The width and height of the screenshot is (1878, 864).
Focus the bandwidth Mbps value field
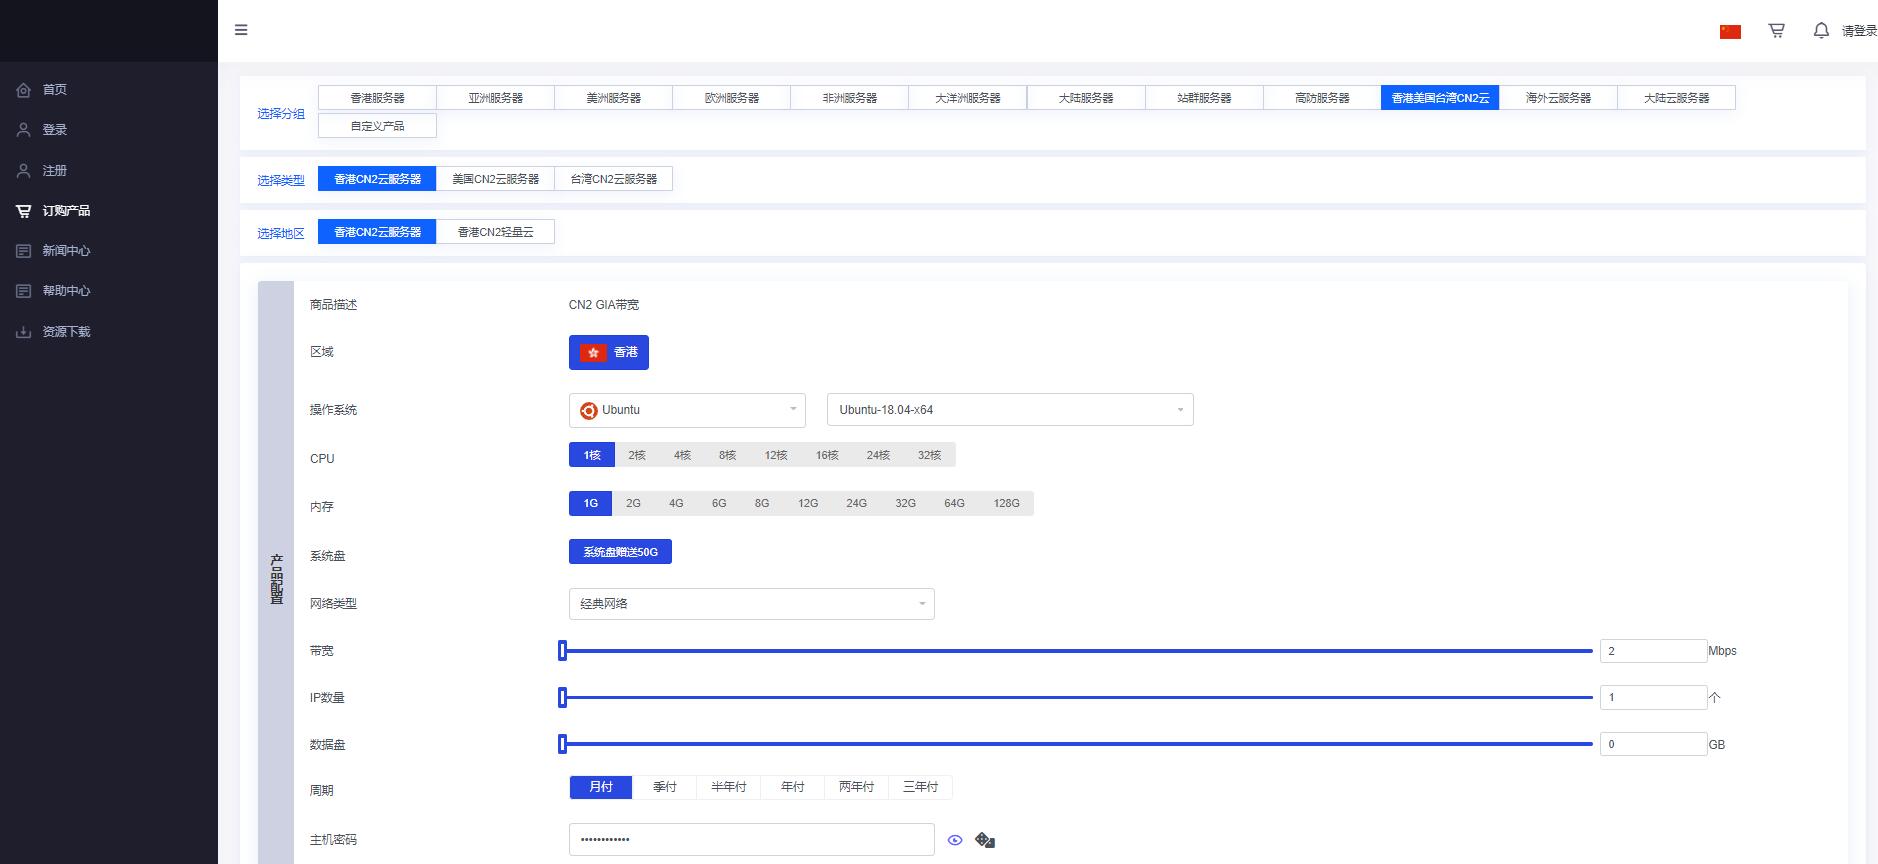click(x=1653, y=651)
